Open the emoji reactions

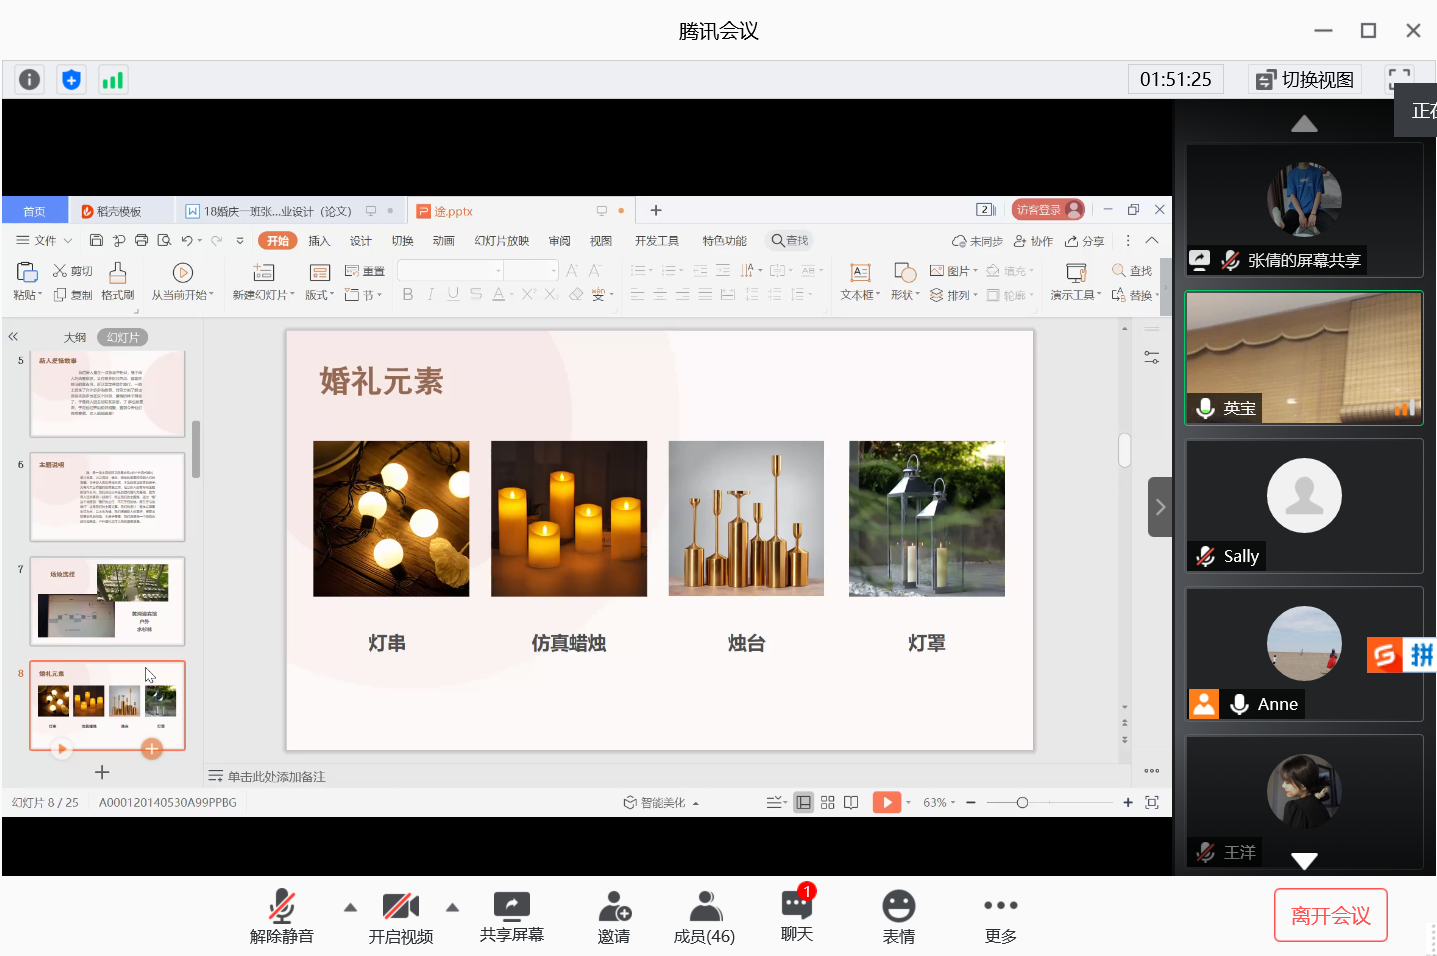click(898, 914)
